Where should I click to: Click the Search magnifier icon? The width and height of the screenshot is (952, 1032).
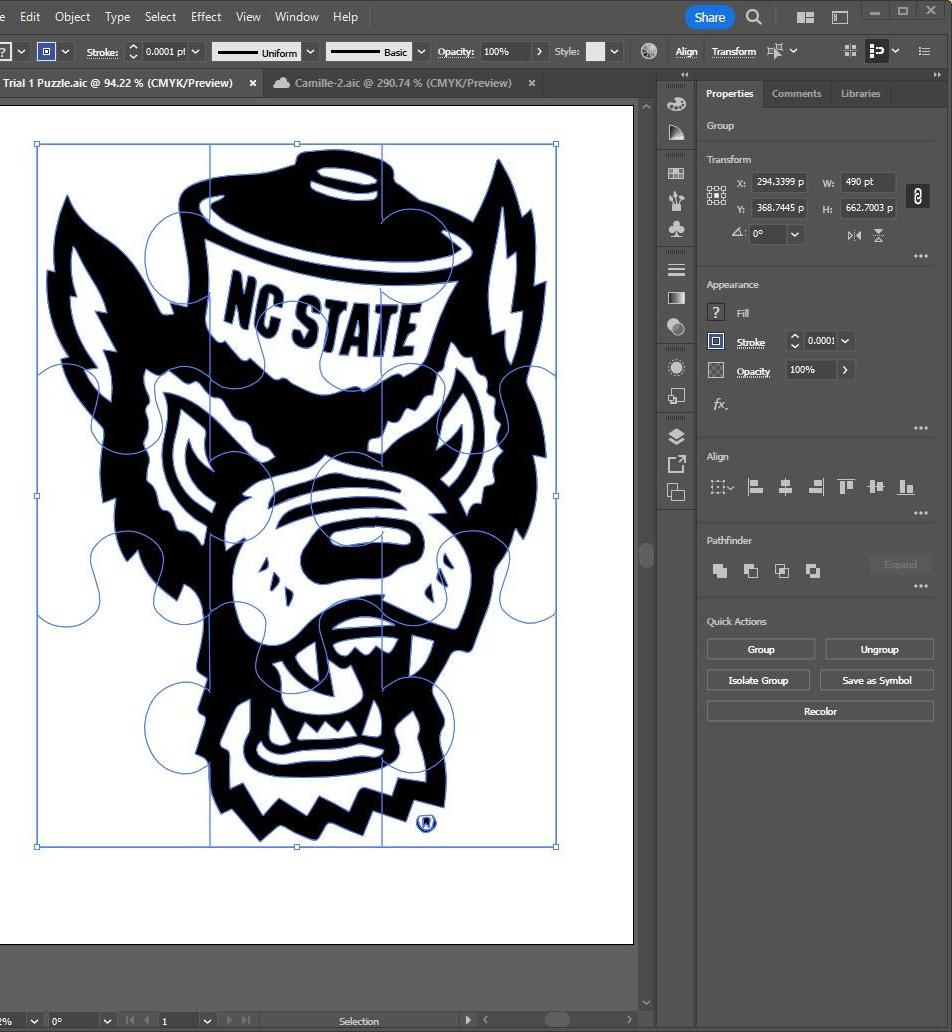754,17
